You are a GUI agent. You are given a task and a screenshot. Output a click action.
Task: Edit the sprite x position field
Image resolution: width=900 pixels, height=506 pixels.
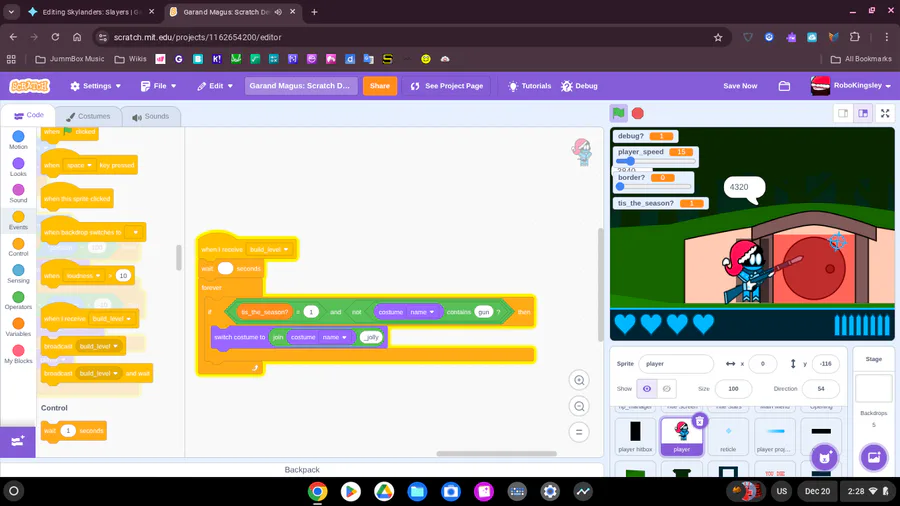[x=762, y=364]
